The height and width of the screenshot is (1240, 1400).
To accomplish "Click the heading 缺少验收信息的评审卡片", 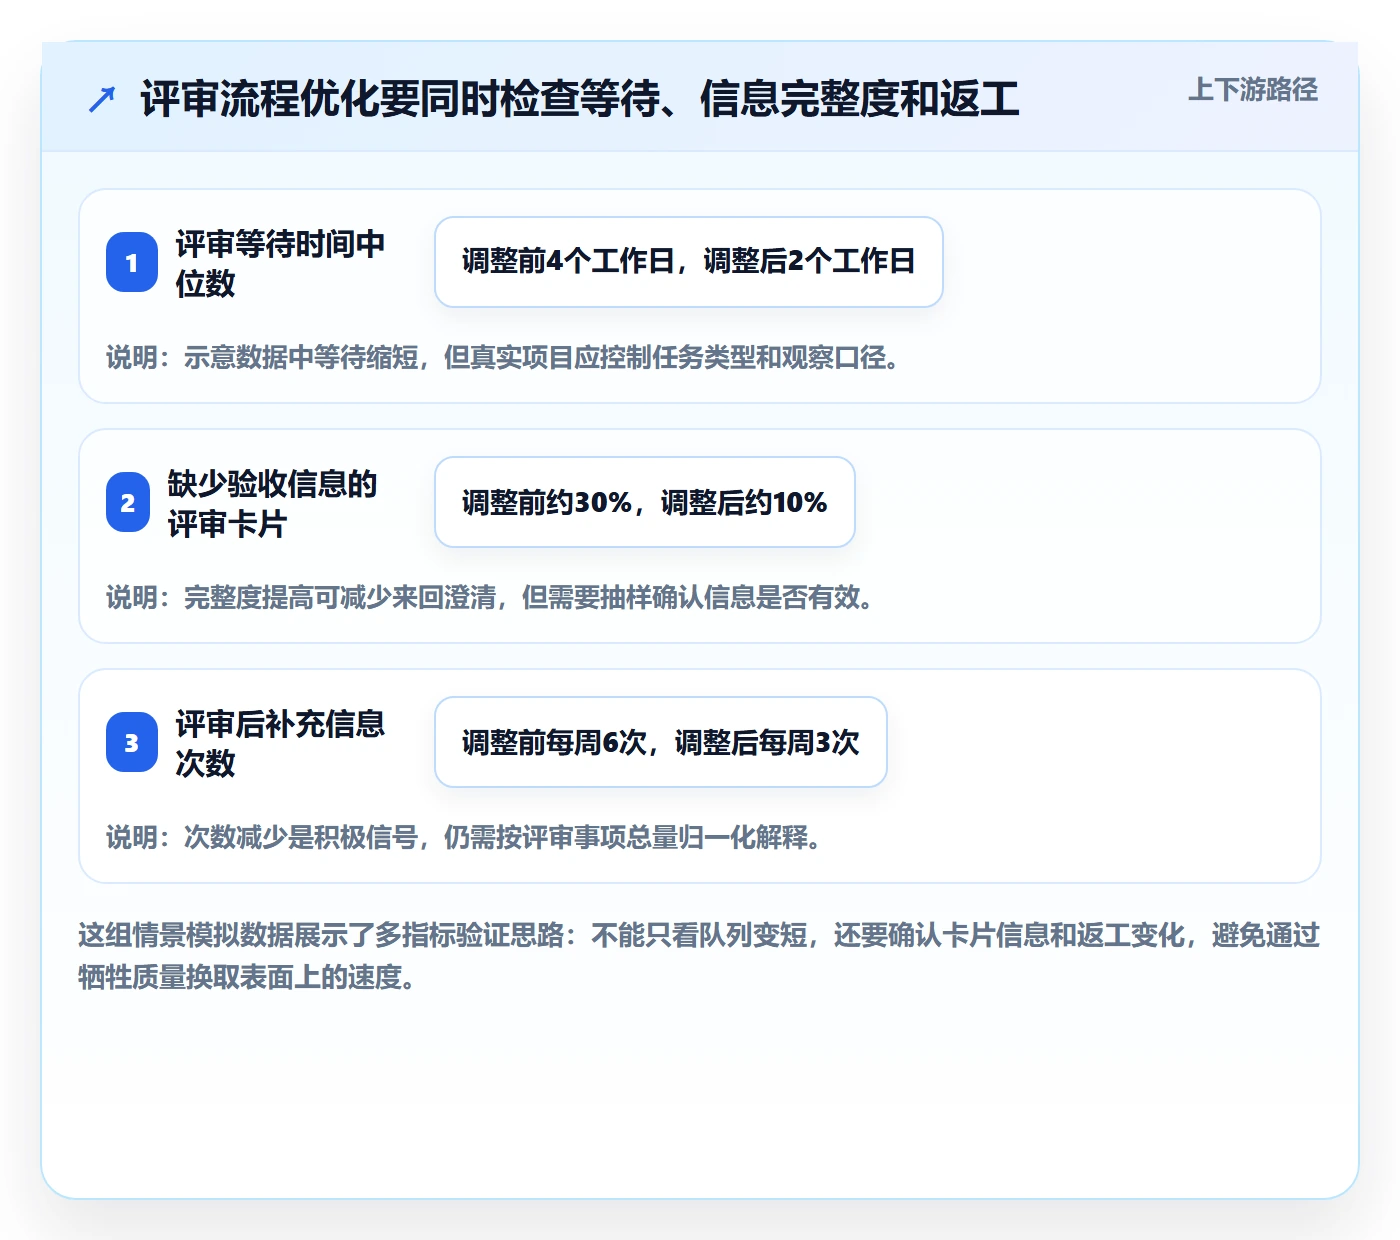I will pyautogui.click(x=272, y=503).
